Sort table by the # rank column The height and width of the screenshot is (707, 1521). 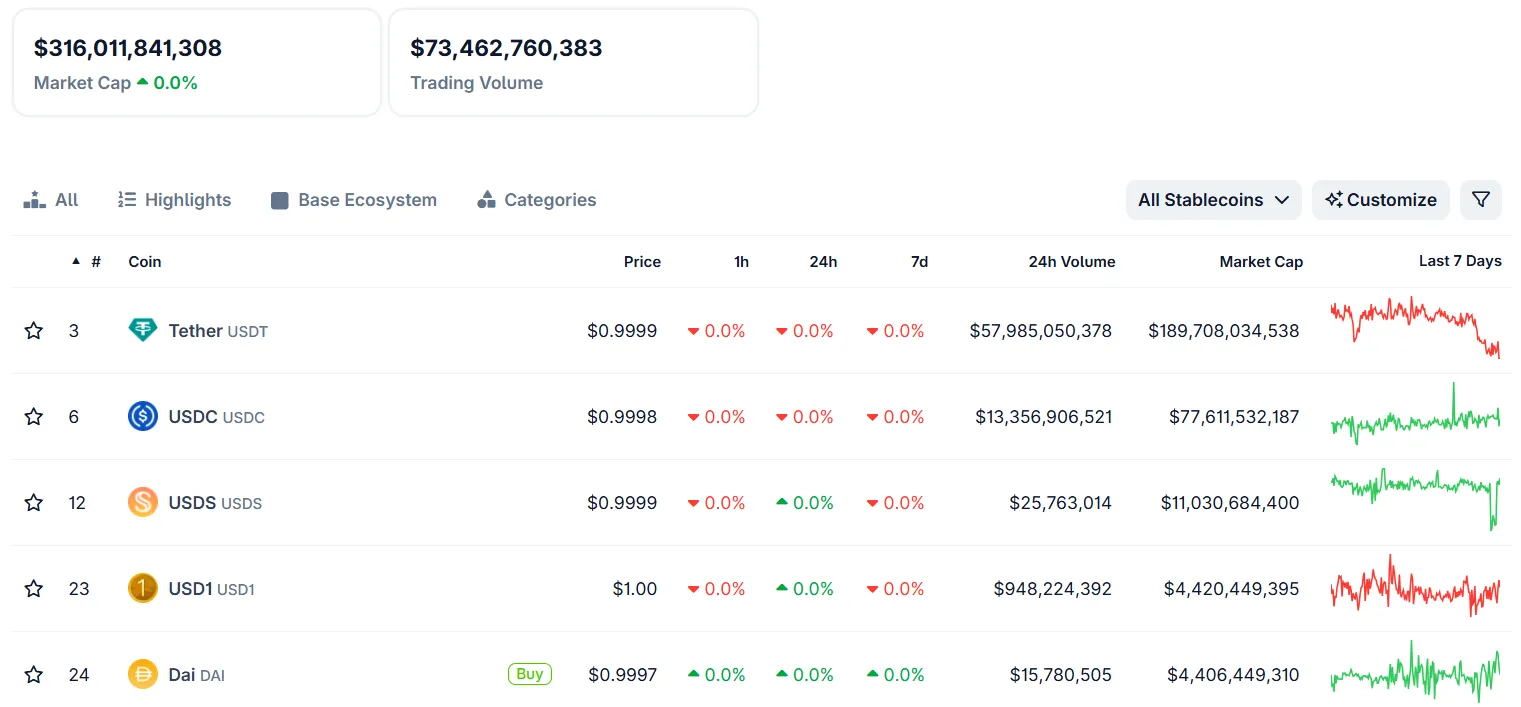(x=95, y=262)
